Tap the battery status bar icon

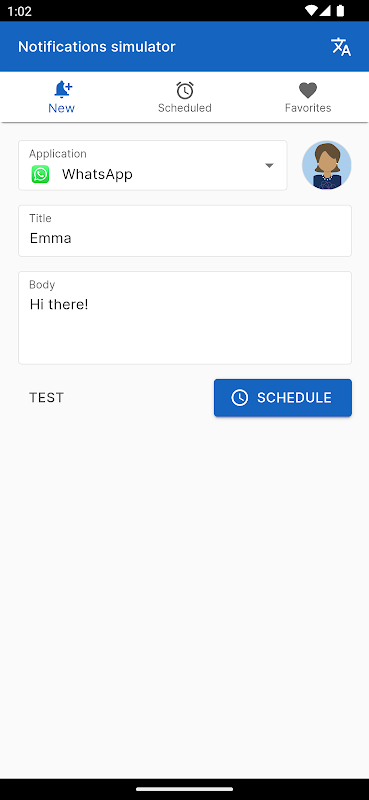pos(340,10)
